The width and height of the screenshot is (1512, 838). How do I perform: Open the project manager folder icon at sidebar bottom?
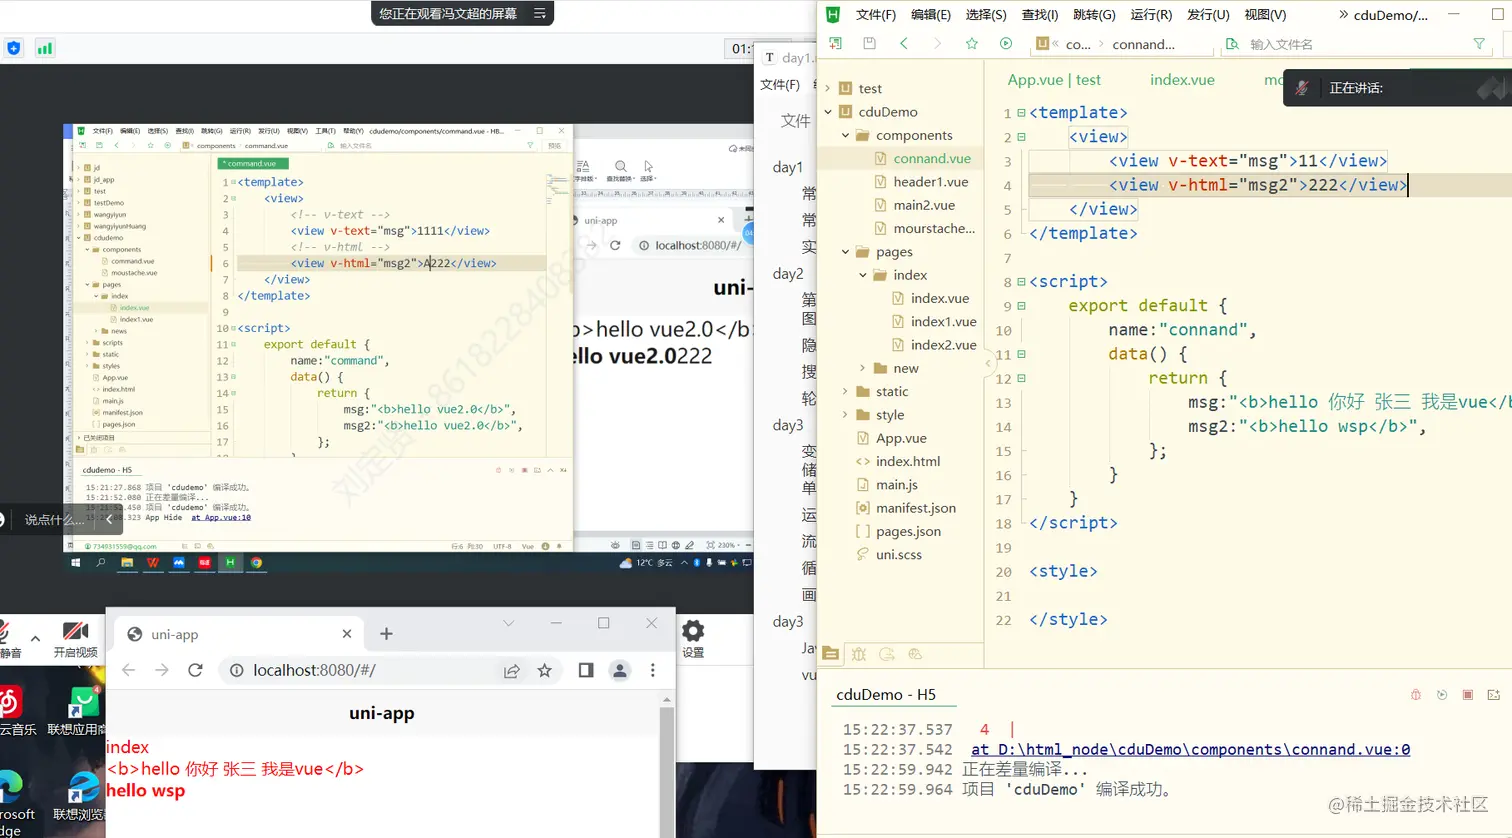(830, 654)
